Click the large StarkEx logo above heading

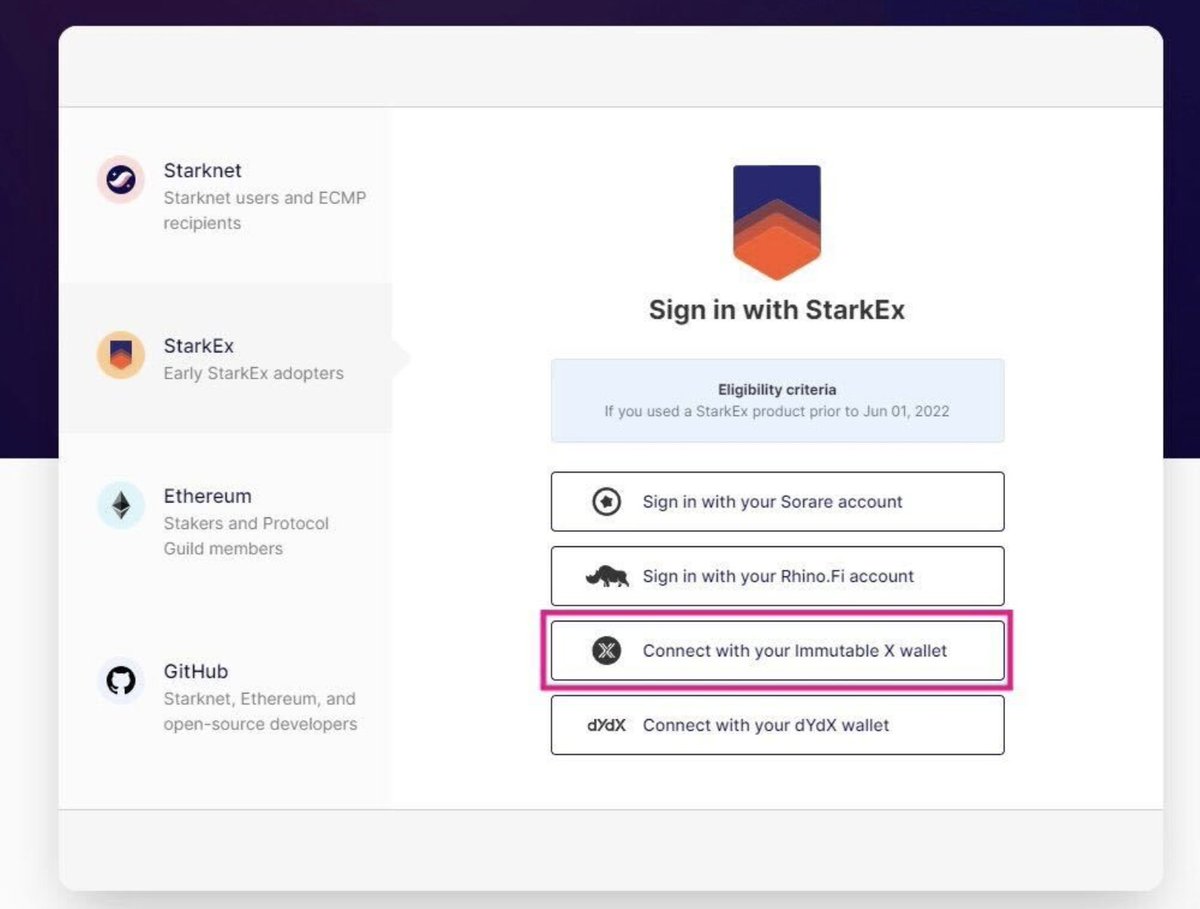pos(777,221)
